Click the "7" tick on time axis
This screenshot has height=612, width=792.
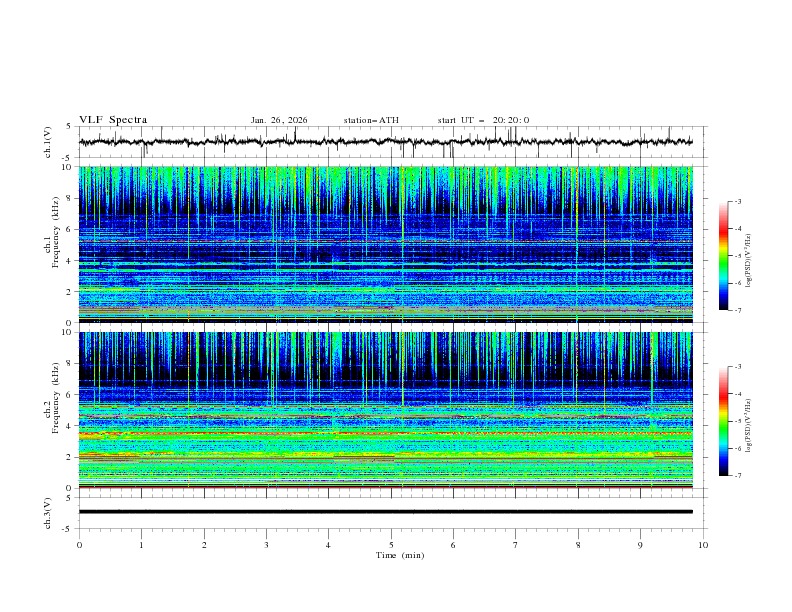pos(516,545)
